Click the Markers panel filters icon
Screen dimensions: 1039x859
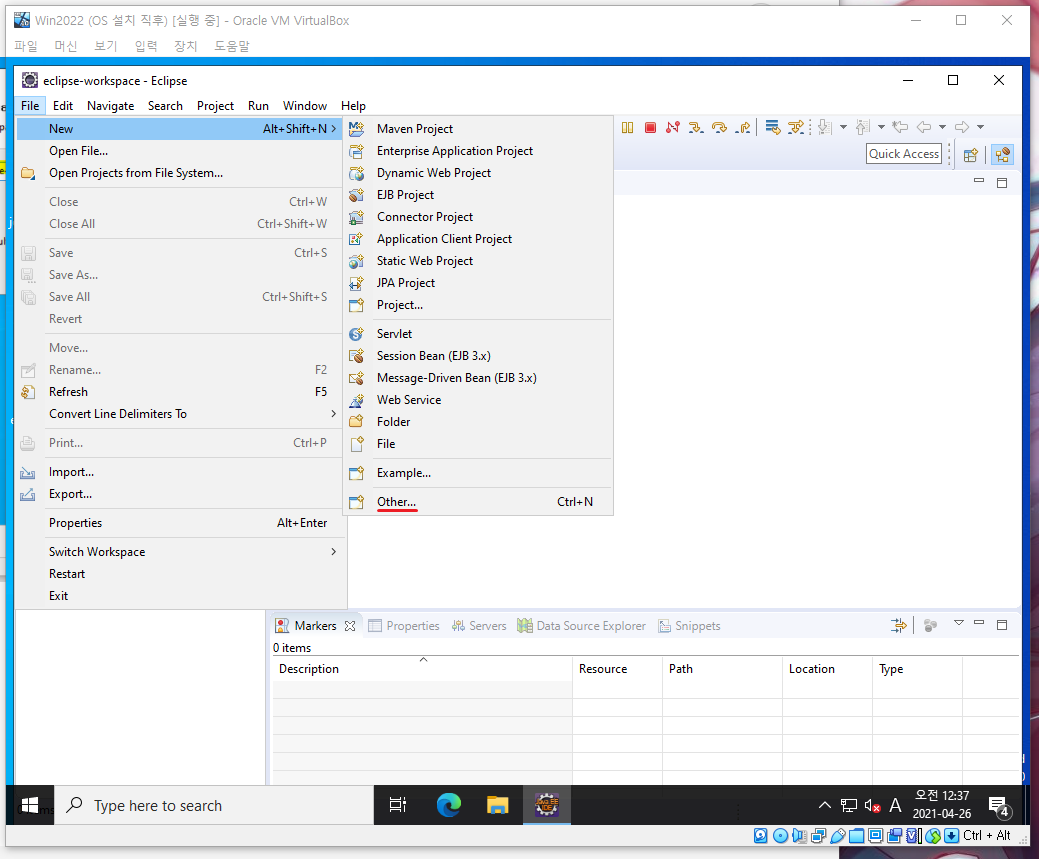[899, 625]
